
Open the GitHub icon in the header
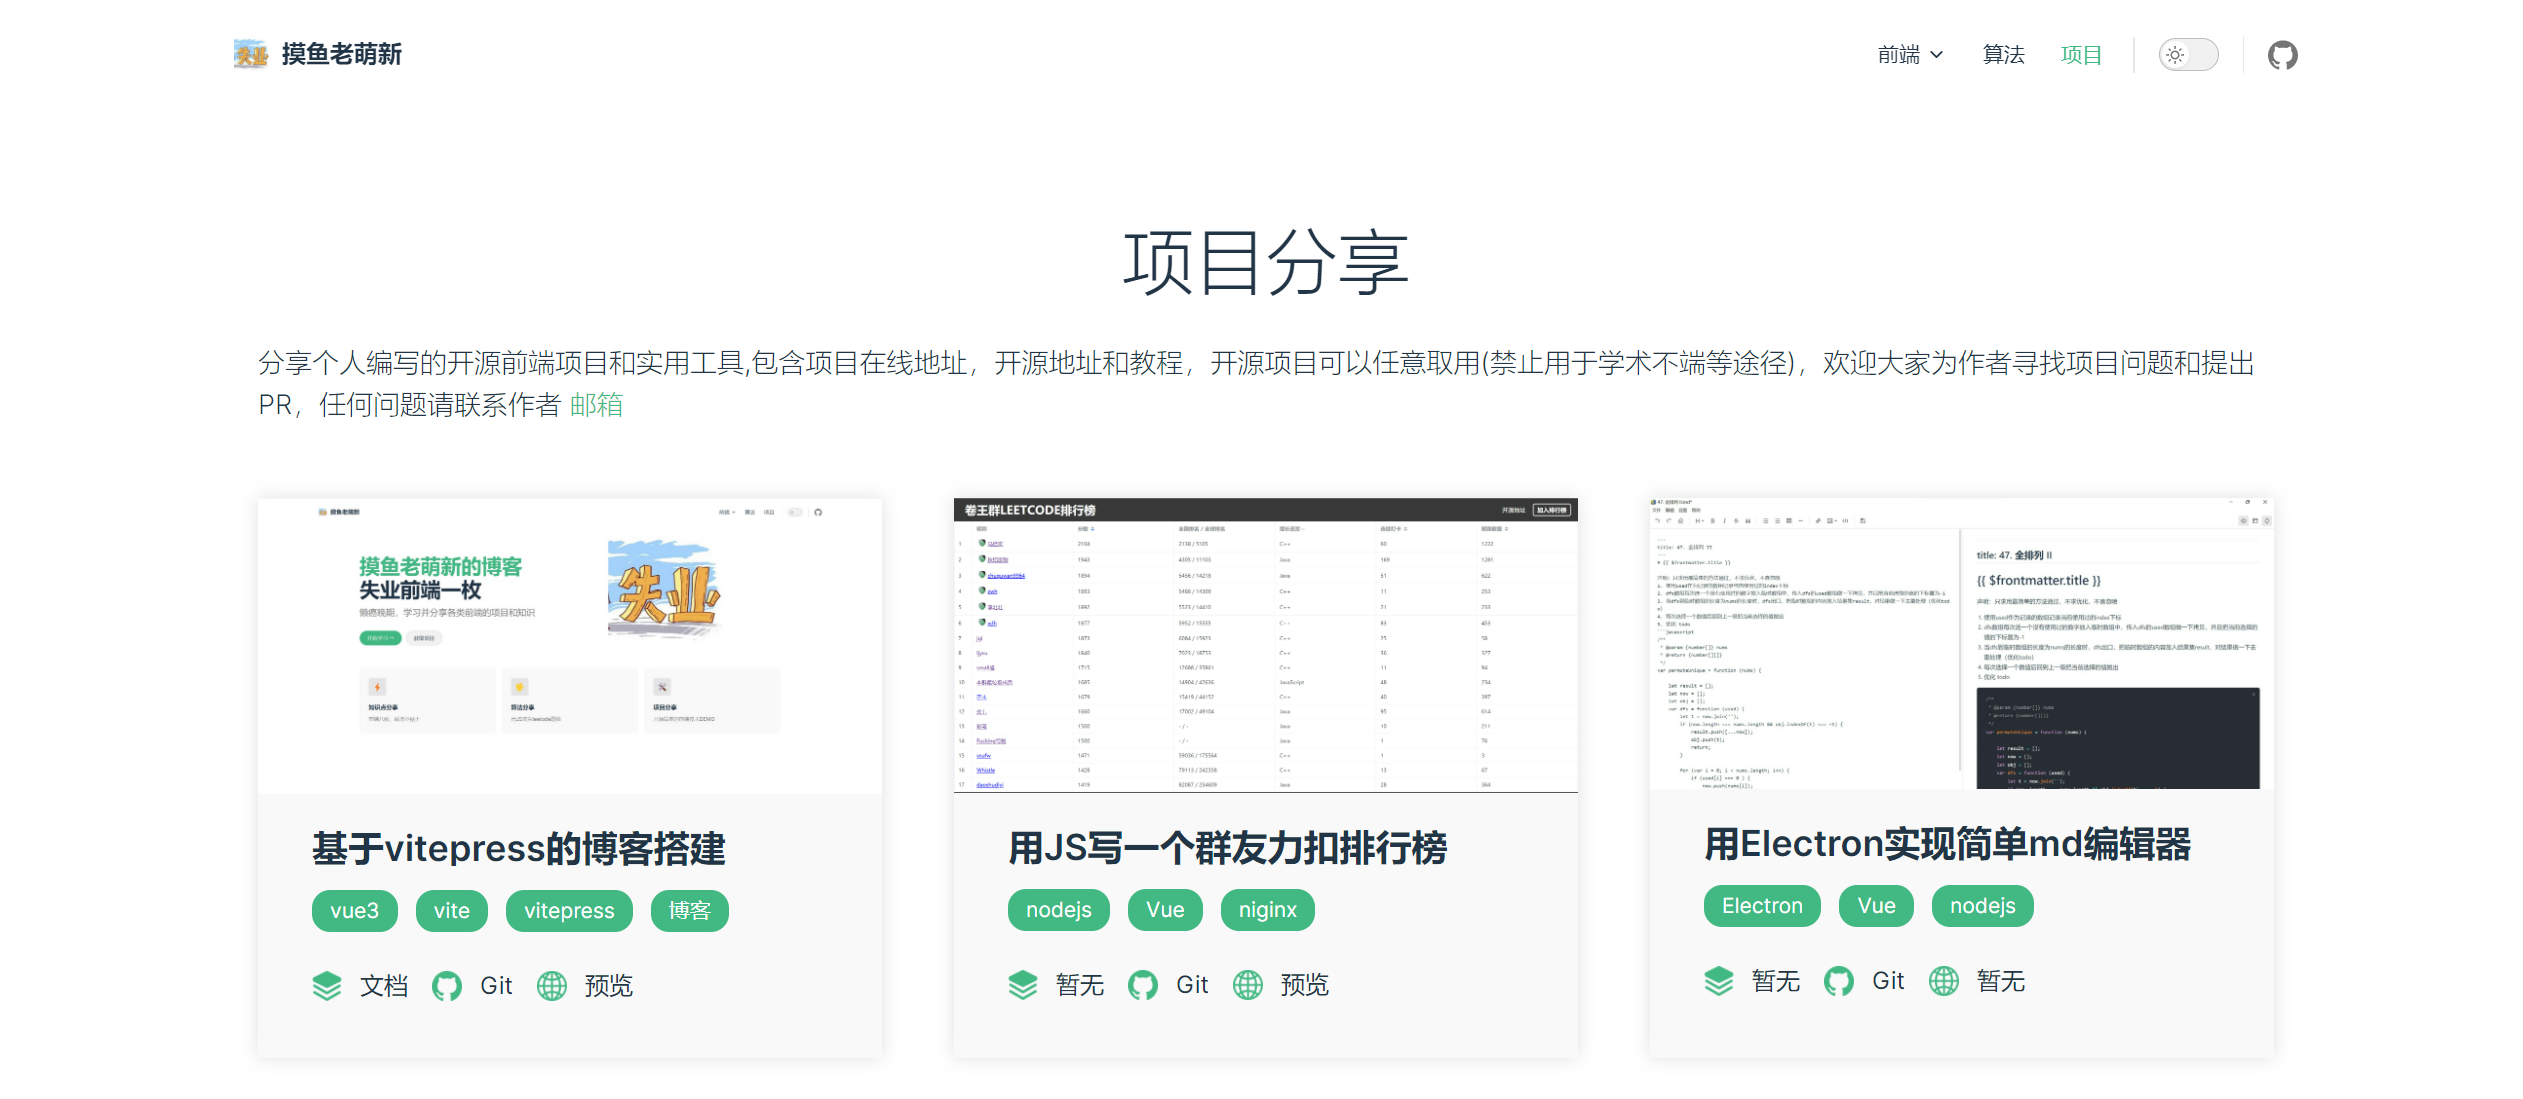2282,55
